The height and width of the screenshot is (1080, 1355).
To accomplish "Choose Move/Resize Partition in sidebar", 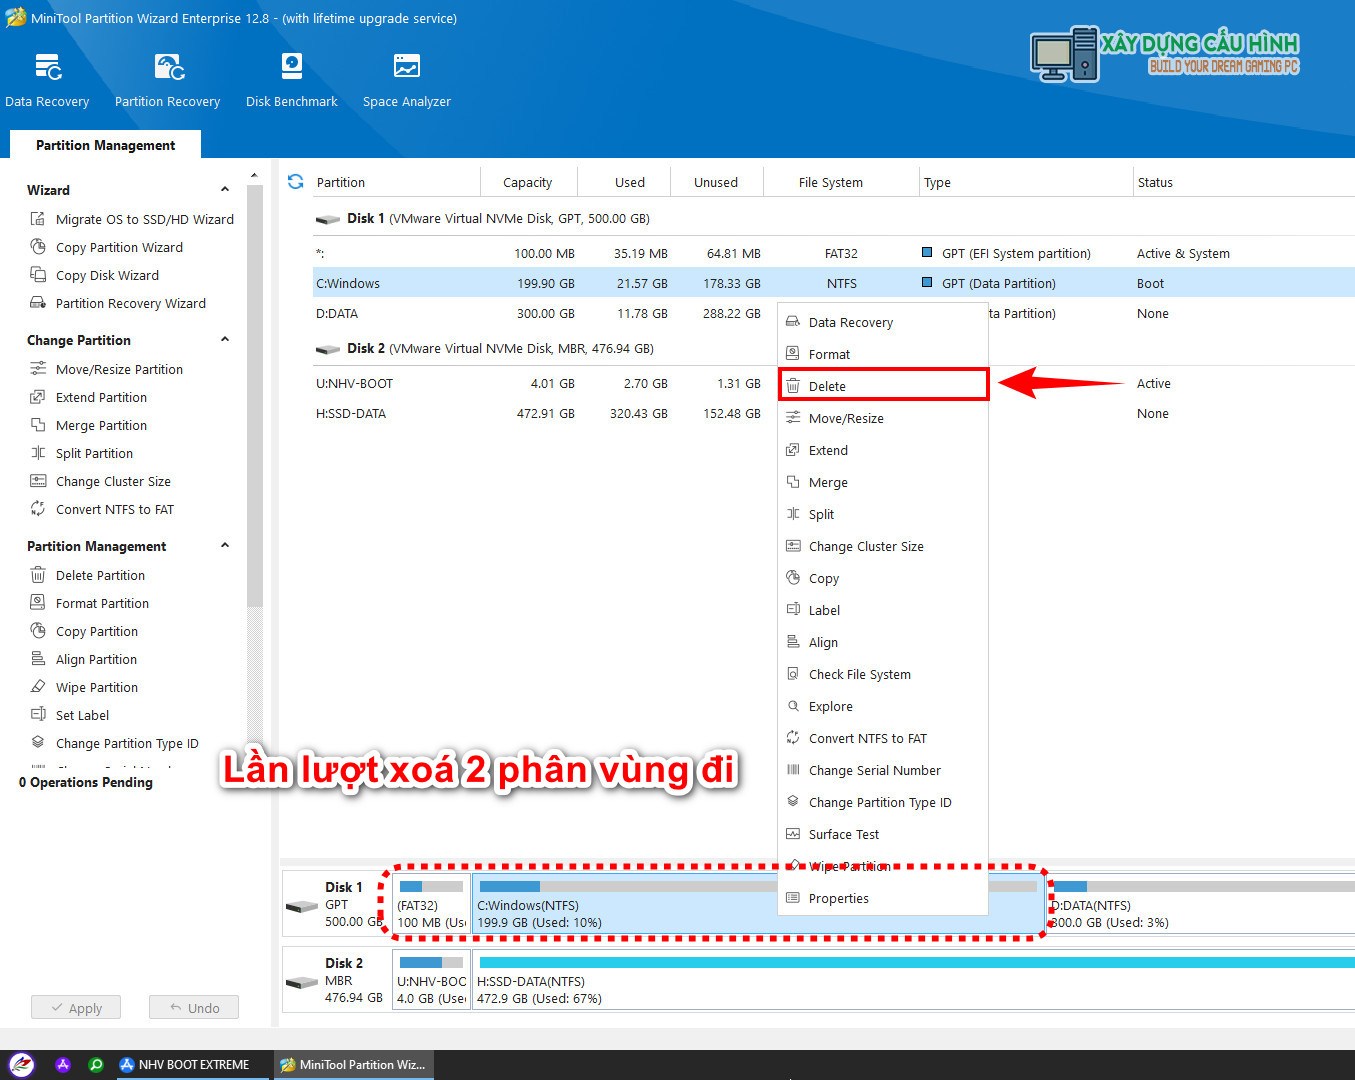I will point(106,369).
